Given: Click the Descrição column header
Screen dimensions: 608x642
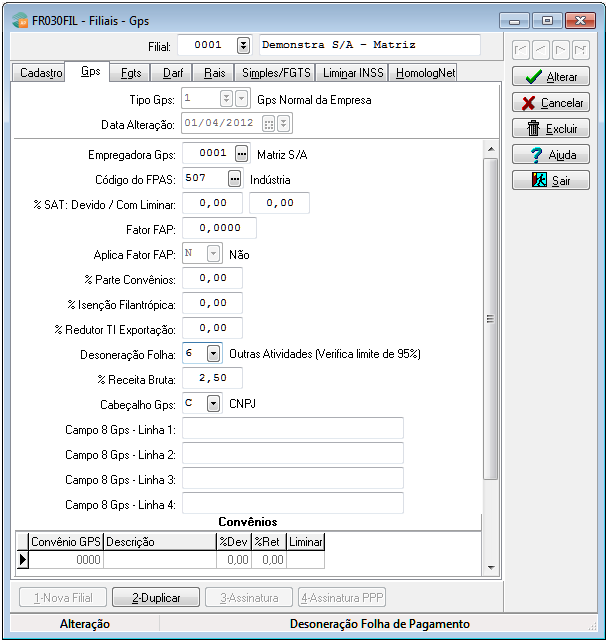Looking at the screenshot, I should pos(160,542).
